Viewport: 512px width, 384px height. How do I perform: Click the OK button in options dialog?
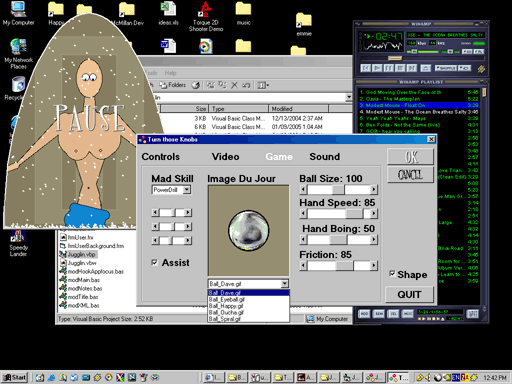click(410, 157)
